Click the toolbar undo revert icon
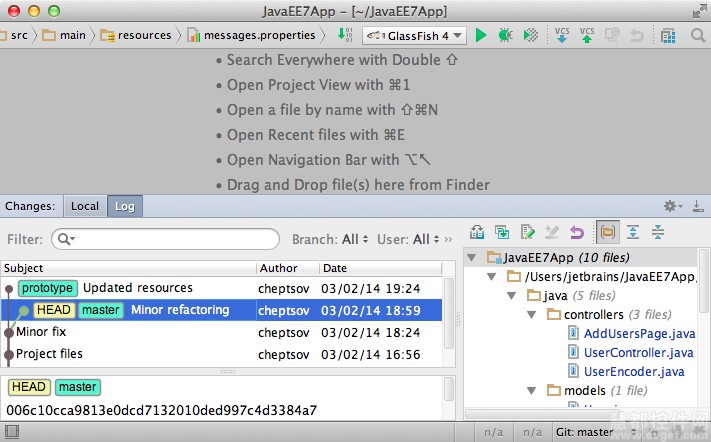Viewport: 711px width, 442px height. (637, 35)
